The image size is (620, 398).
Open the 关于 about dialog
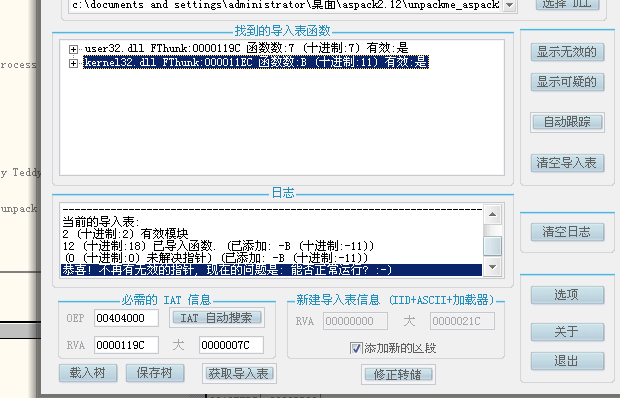(x=567, y=332)
